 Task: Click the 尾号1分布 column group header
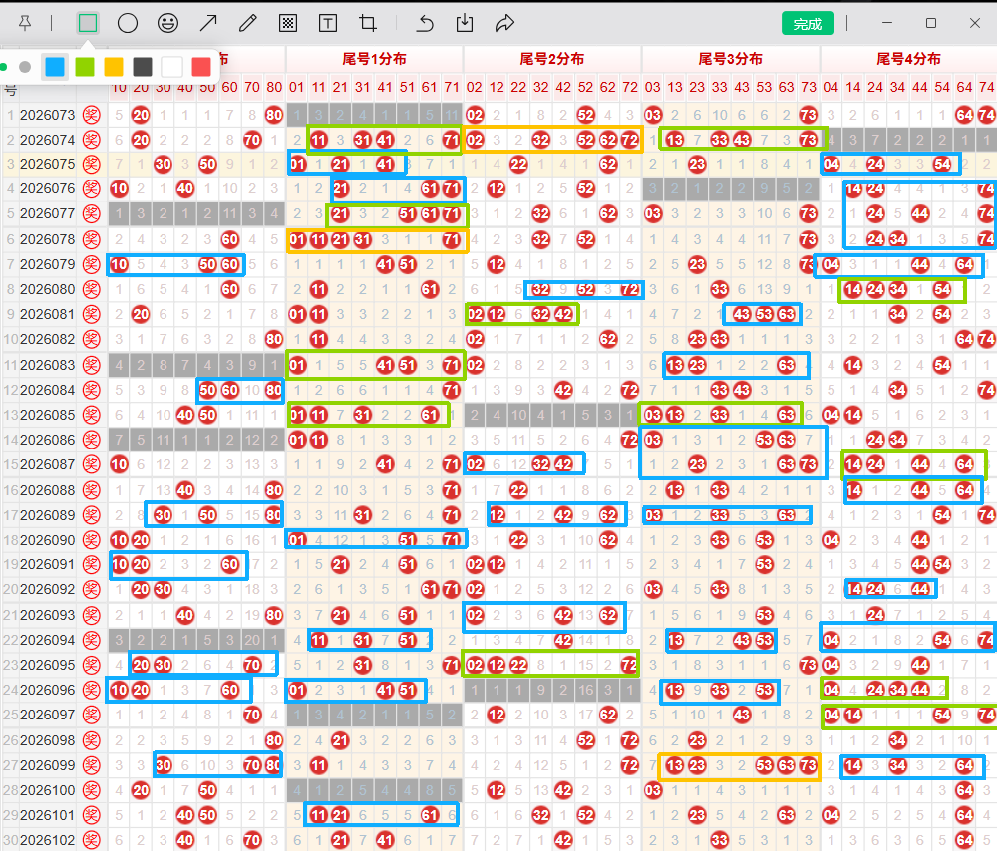click(375, 59)
